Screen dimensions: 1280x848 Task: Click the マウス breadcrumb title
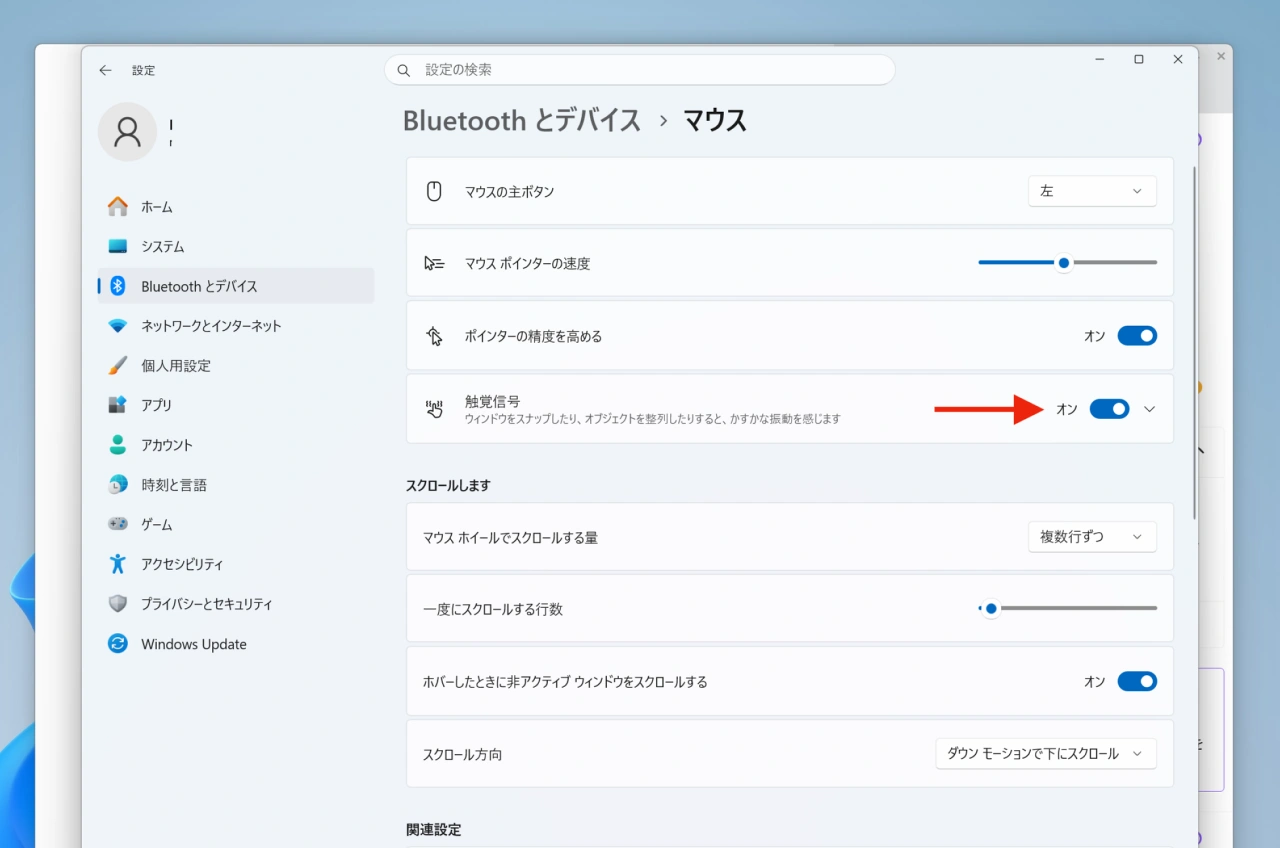coord(715,121)
